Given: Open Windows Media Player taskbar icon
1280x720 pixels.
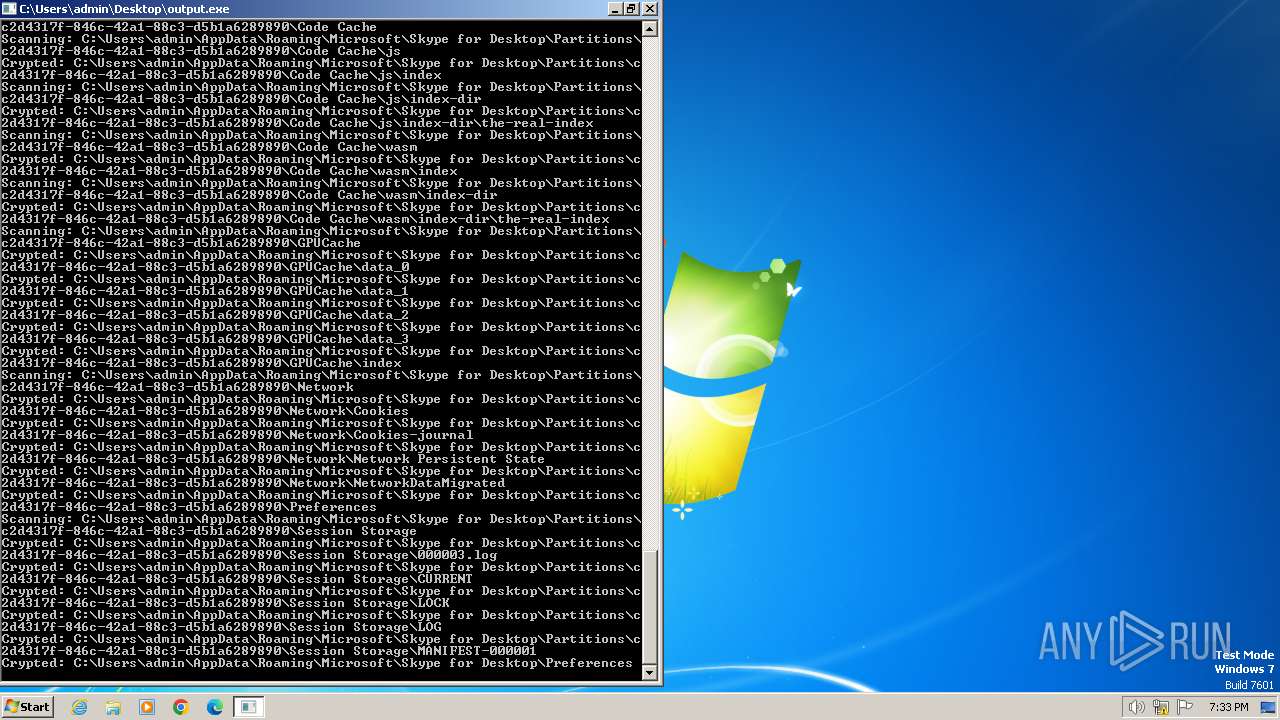Looking at the screenshot, I should coord(147,707).
